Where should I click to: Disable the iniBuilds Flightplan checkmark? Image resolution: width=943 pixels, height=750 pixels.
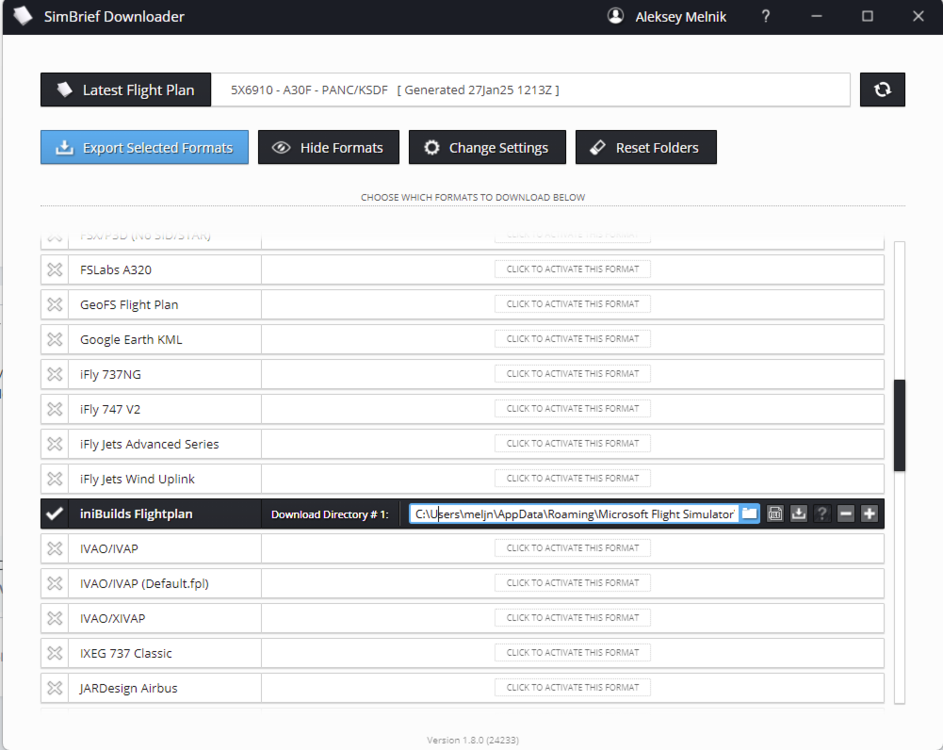point(55,514)
